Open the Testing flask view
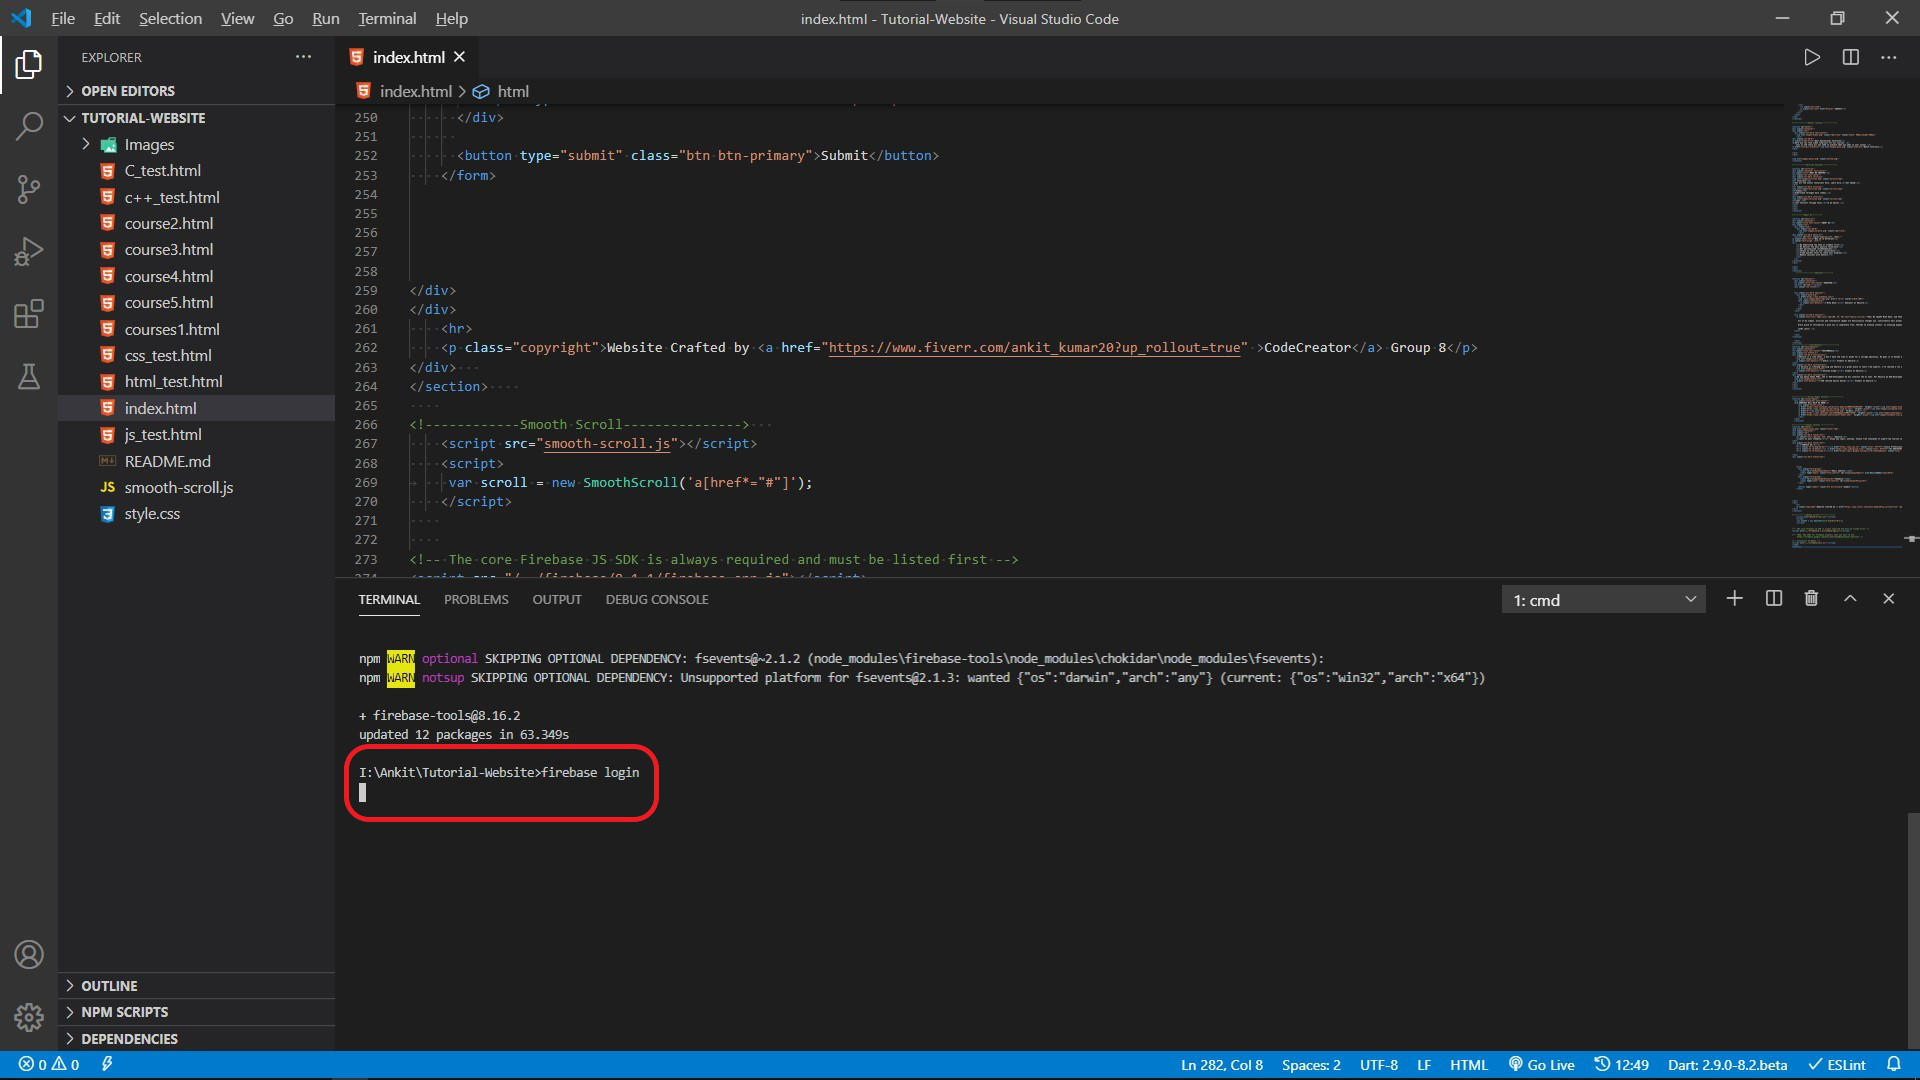This screenshot has height=1080, width=1920. coord(29,376)
